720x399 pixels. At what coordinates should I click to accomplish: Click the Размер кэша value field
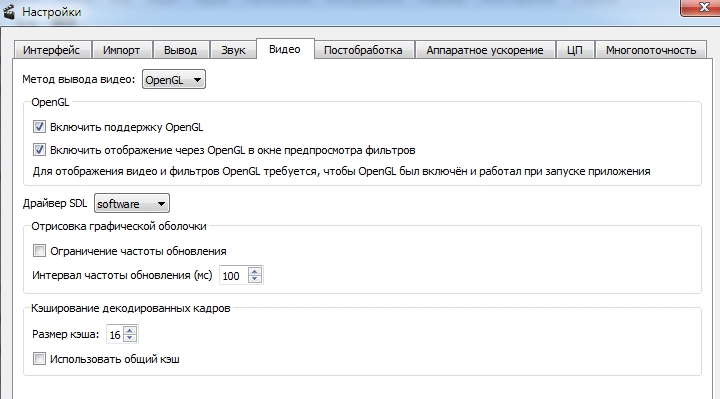click(x=115, y=334)
